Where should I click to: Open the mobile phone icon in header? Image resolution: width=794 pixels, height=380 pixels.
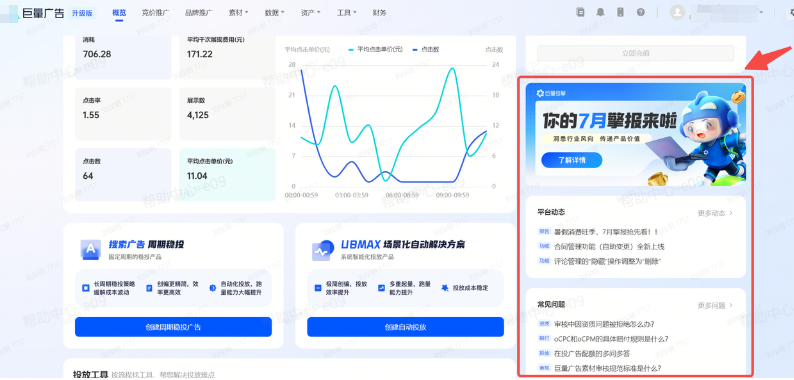click(x=620, y=13)
